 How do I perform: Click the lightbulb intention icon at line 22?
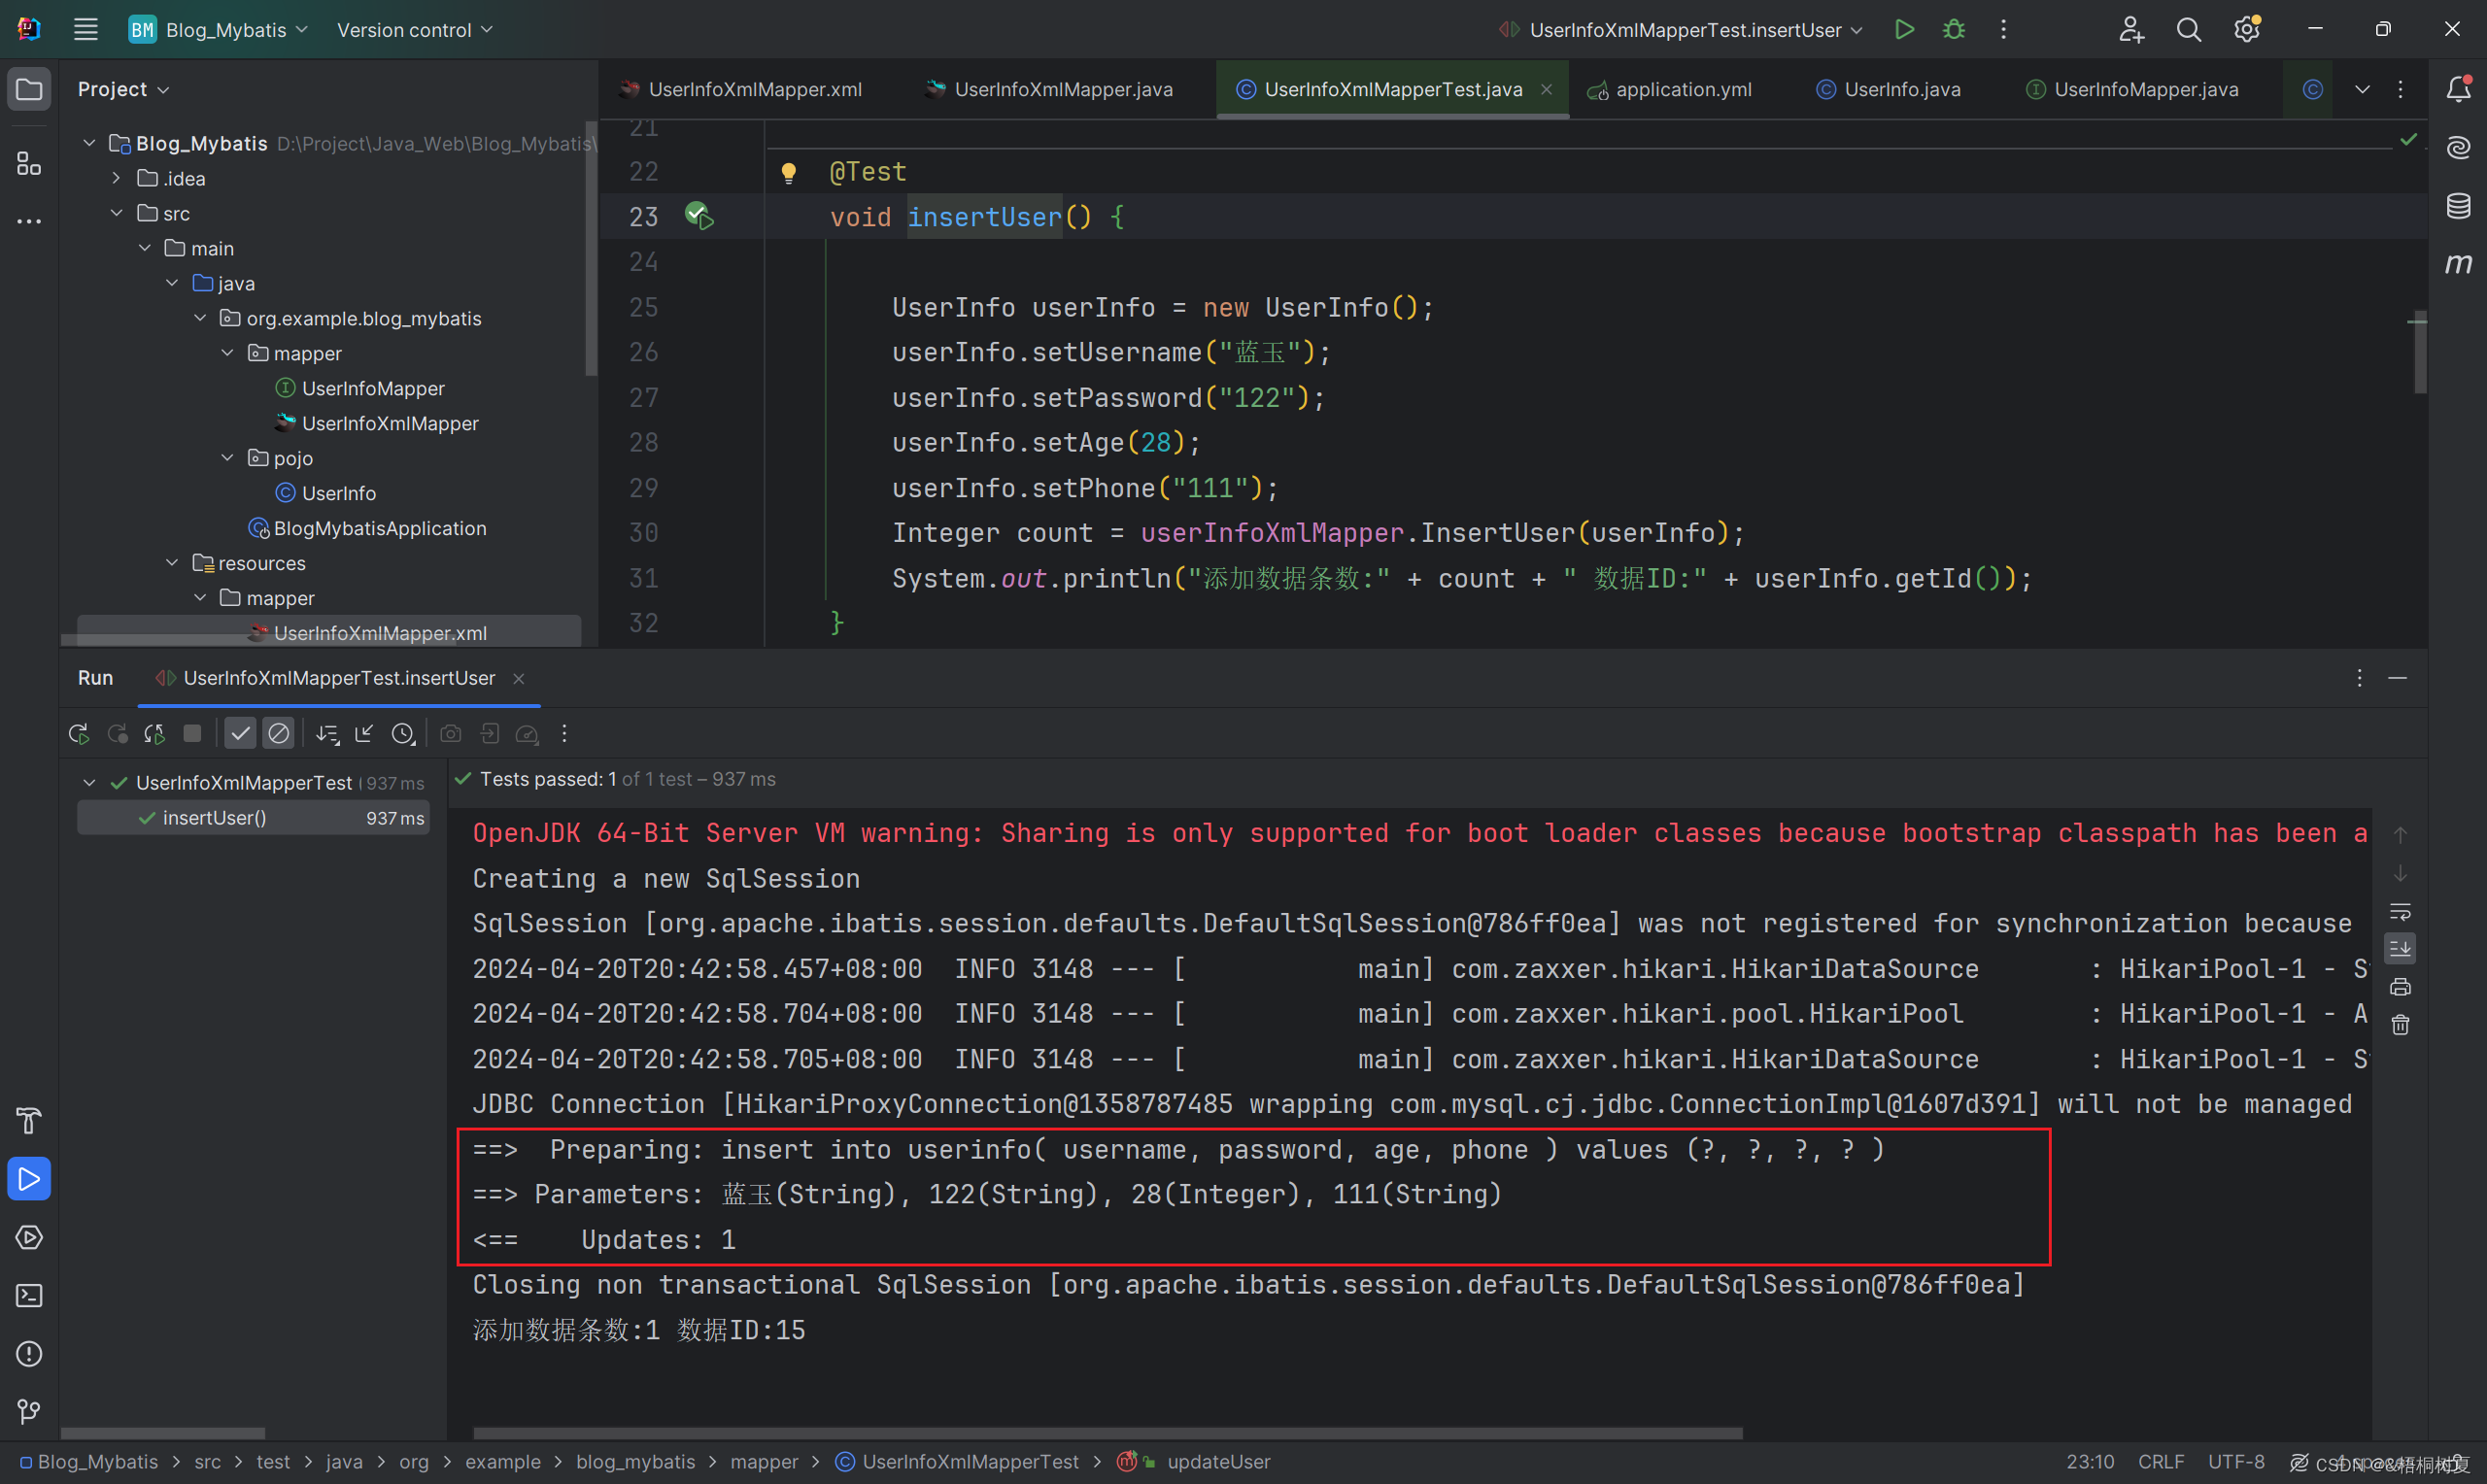pos(788,173)
